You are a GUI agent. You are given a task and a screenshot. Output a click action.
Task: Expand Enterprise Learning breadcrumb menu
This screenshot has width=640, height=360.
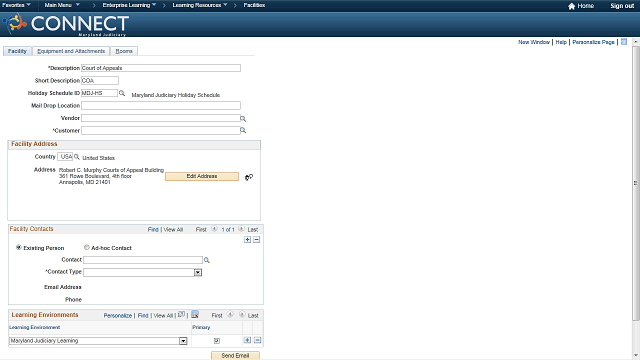129,5
